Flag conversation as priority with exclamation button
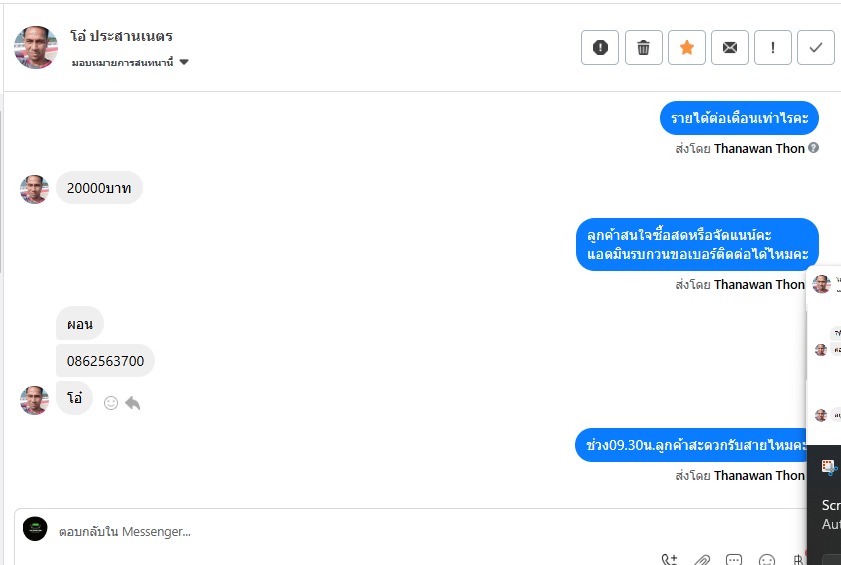 [x=772, y=48]
